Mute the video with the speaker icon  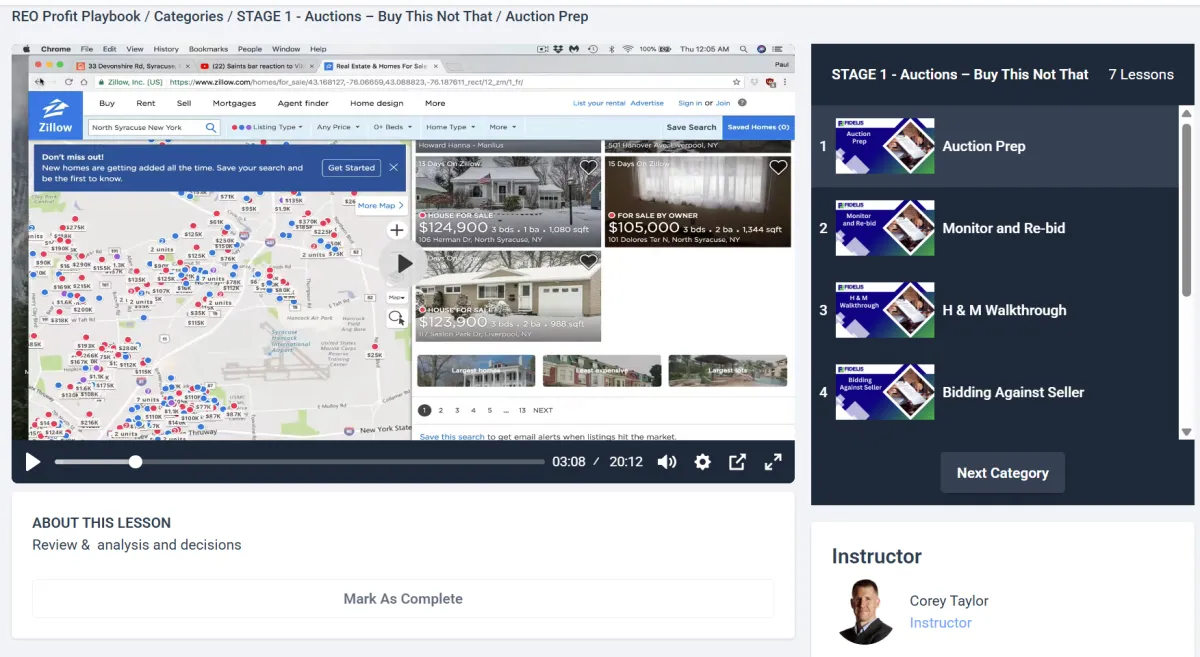click(x=667, y=462)
